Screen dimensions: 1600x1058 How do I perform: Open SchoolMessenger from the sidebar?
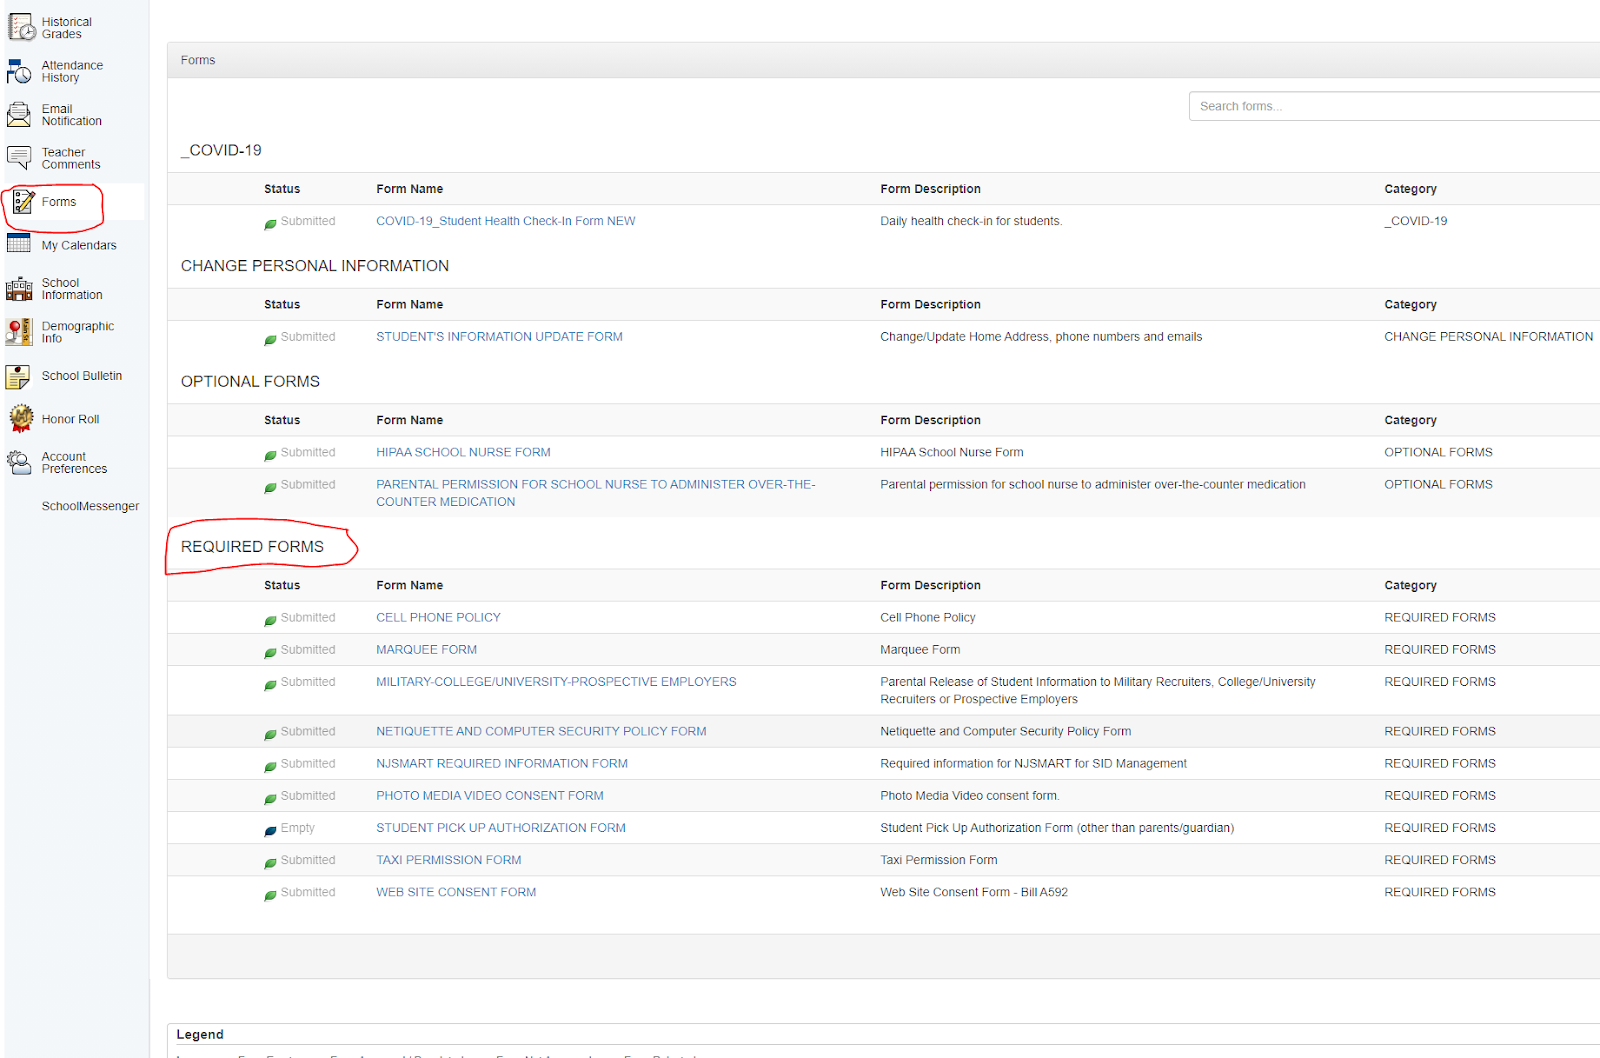coord(90,506)
